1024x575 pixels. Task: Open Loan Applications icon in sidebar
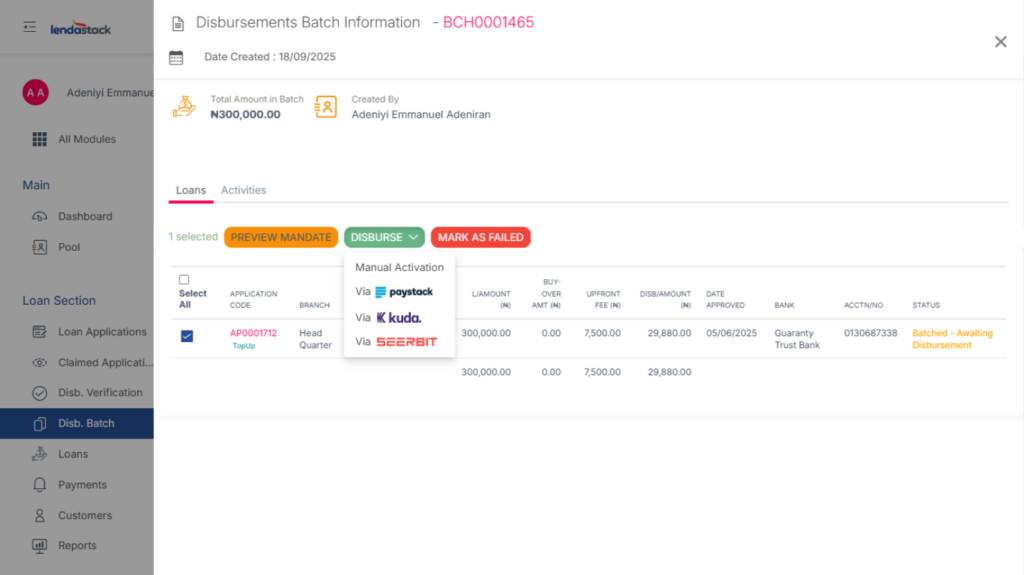click(x=40, y=332)
